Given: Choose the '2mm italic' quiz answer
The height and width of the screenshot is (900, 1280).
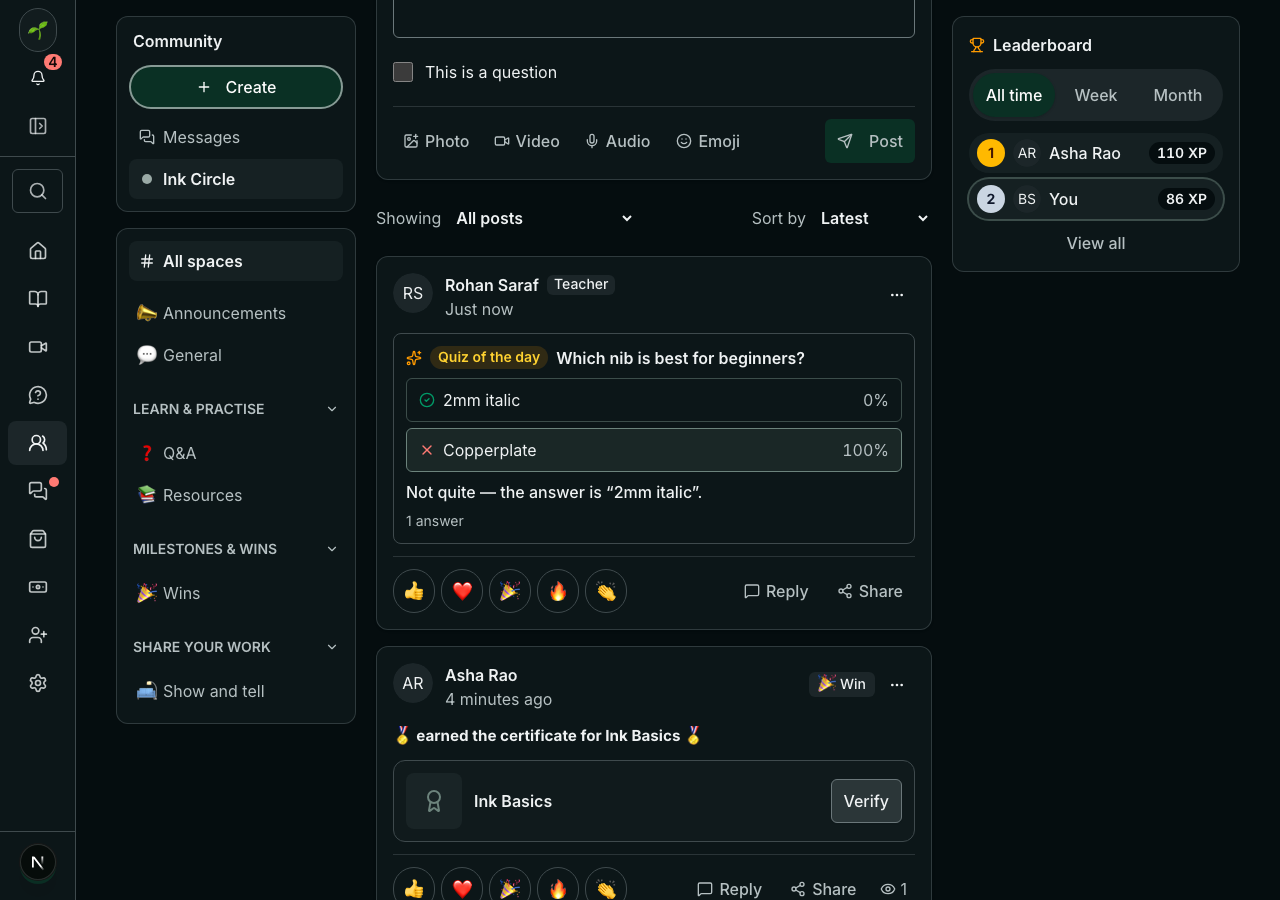Looking at the screenshot, I should click(x=654, y=400).
